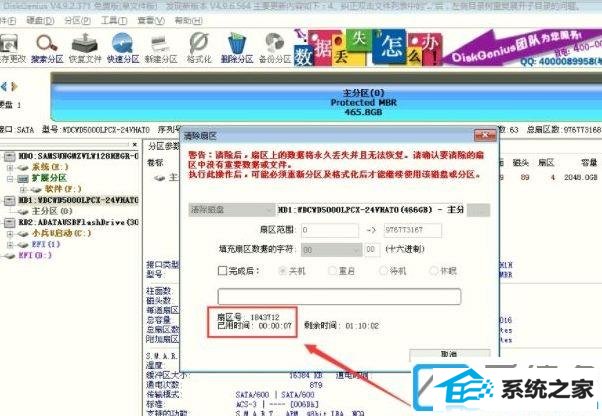Click the 2048.0GB capacity cell

click(581, 177)
